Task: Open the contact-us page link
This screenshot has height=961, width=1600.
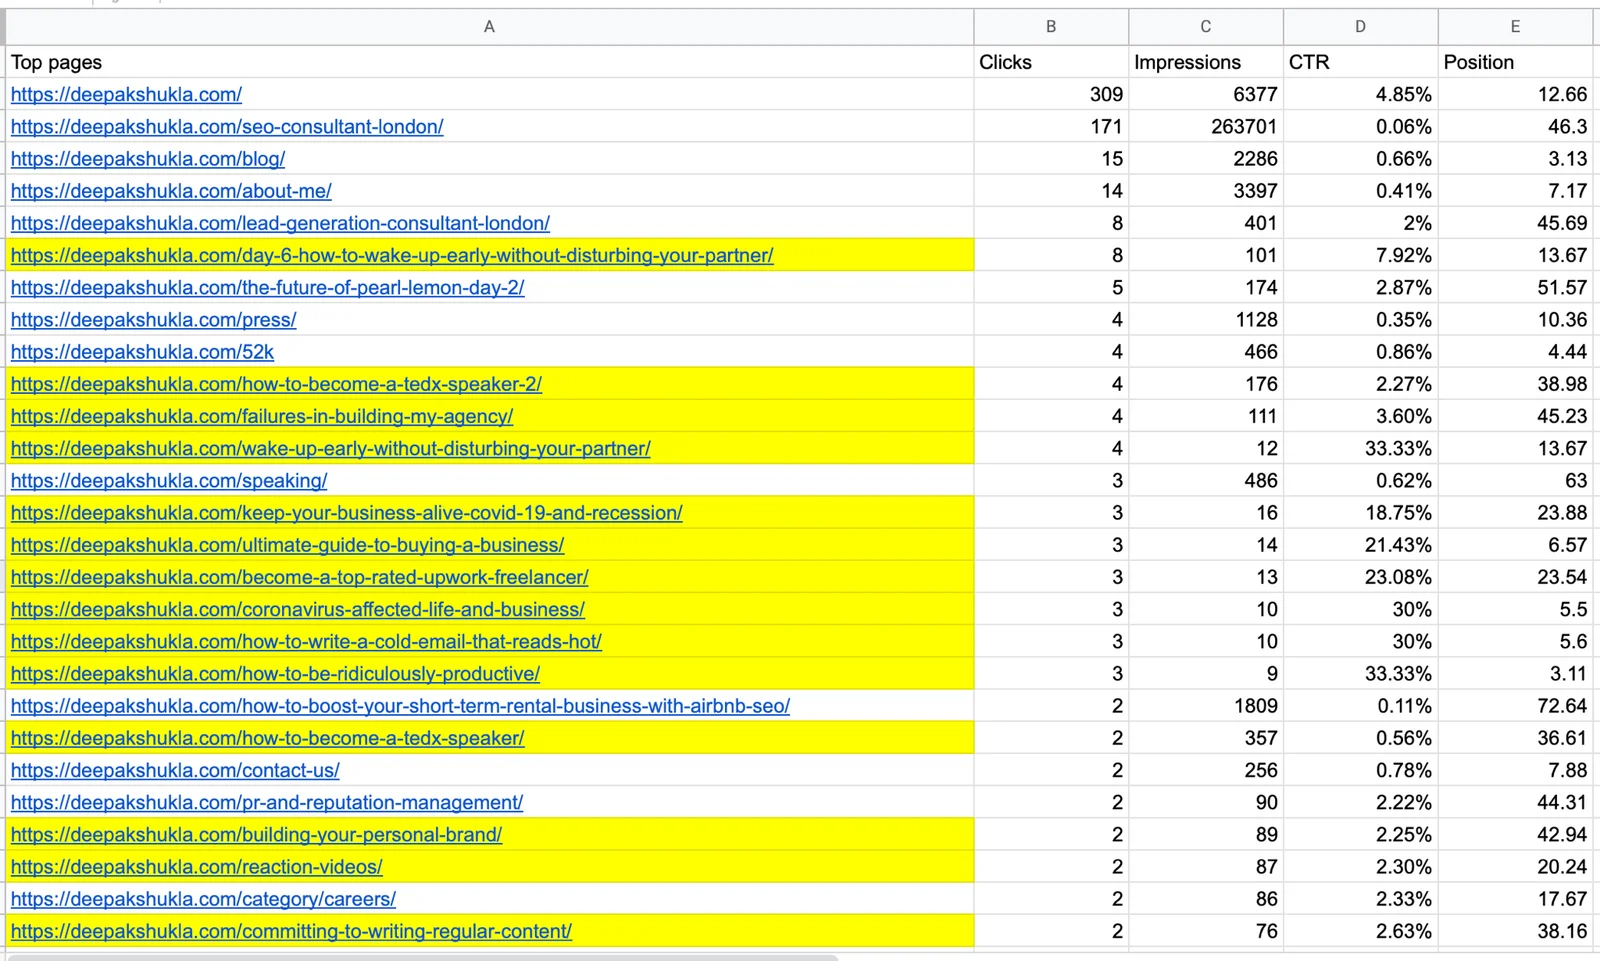Action: (175, 770)
